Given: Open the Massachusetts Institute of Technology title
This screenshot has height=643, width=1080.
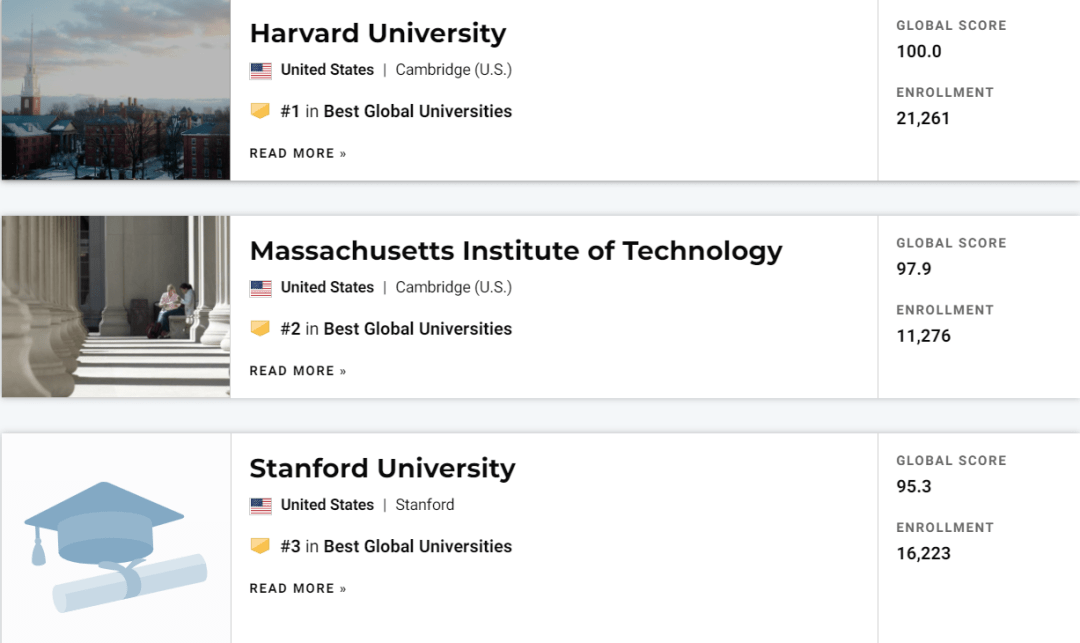Looking at the screenshot, I should (x=516, y=251).
